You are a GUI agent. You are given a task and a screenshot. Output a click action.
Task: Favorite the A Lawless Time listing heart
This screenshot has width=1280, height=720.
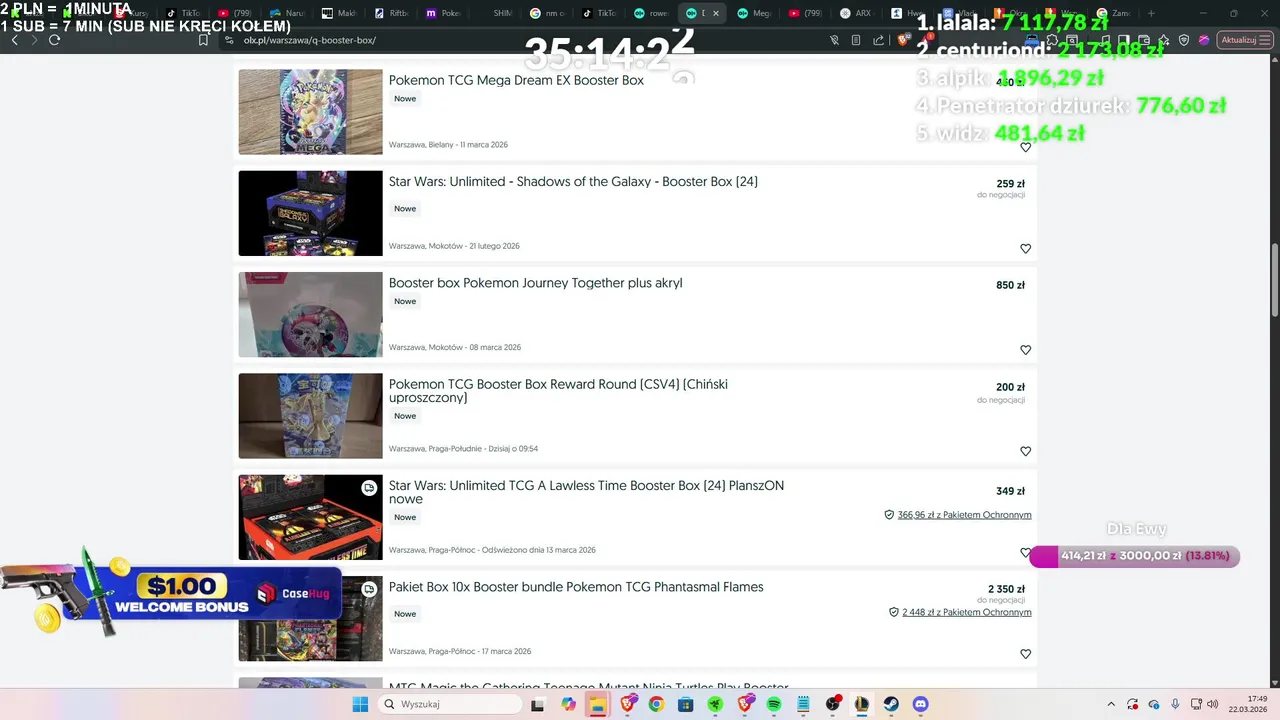(x=1024, y=552)
